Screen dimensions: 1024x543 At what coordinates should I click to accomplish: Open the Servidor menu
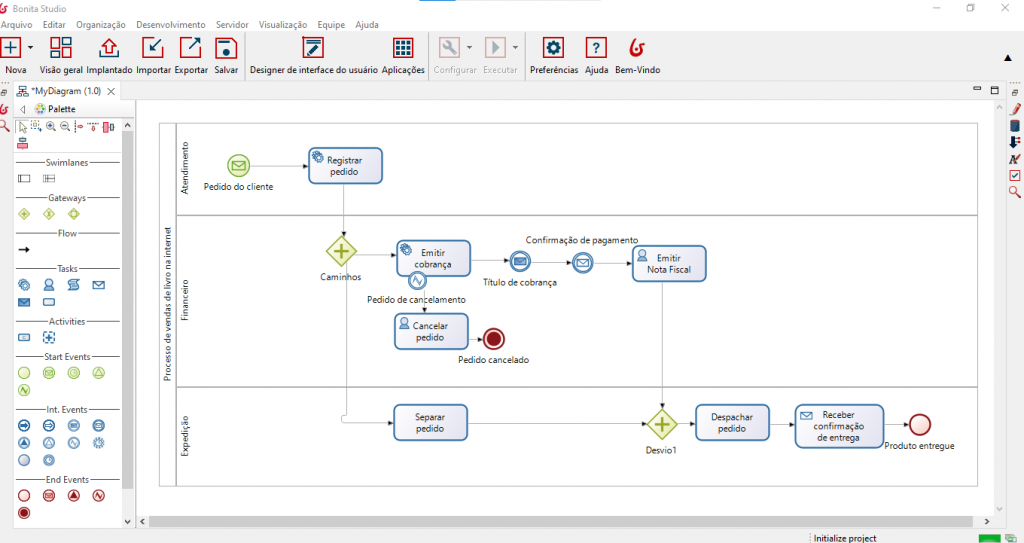click(232, 24)
